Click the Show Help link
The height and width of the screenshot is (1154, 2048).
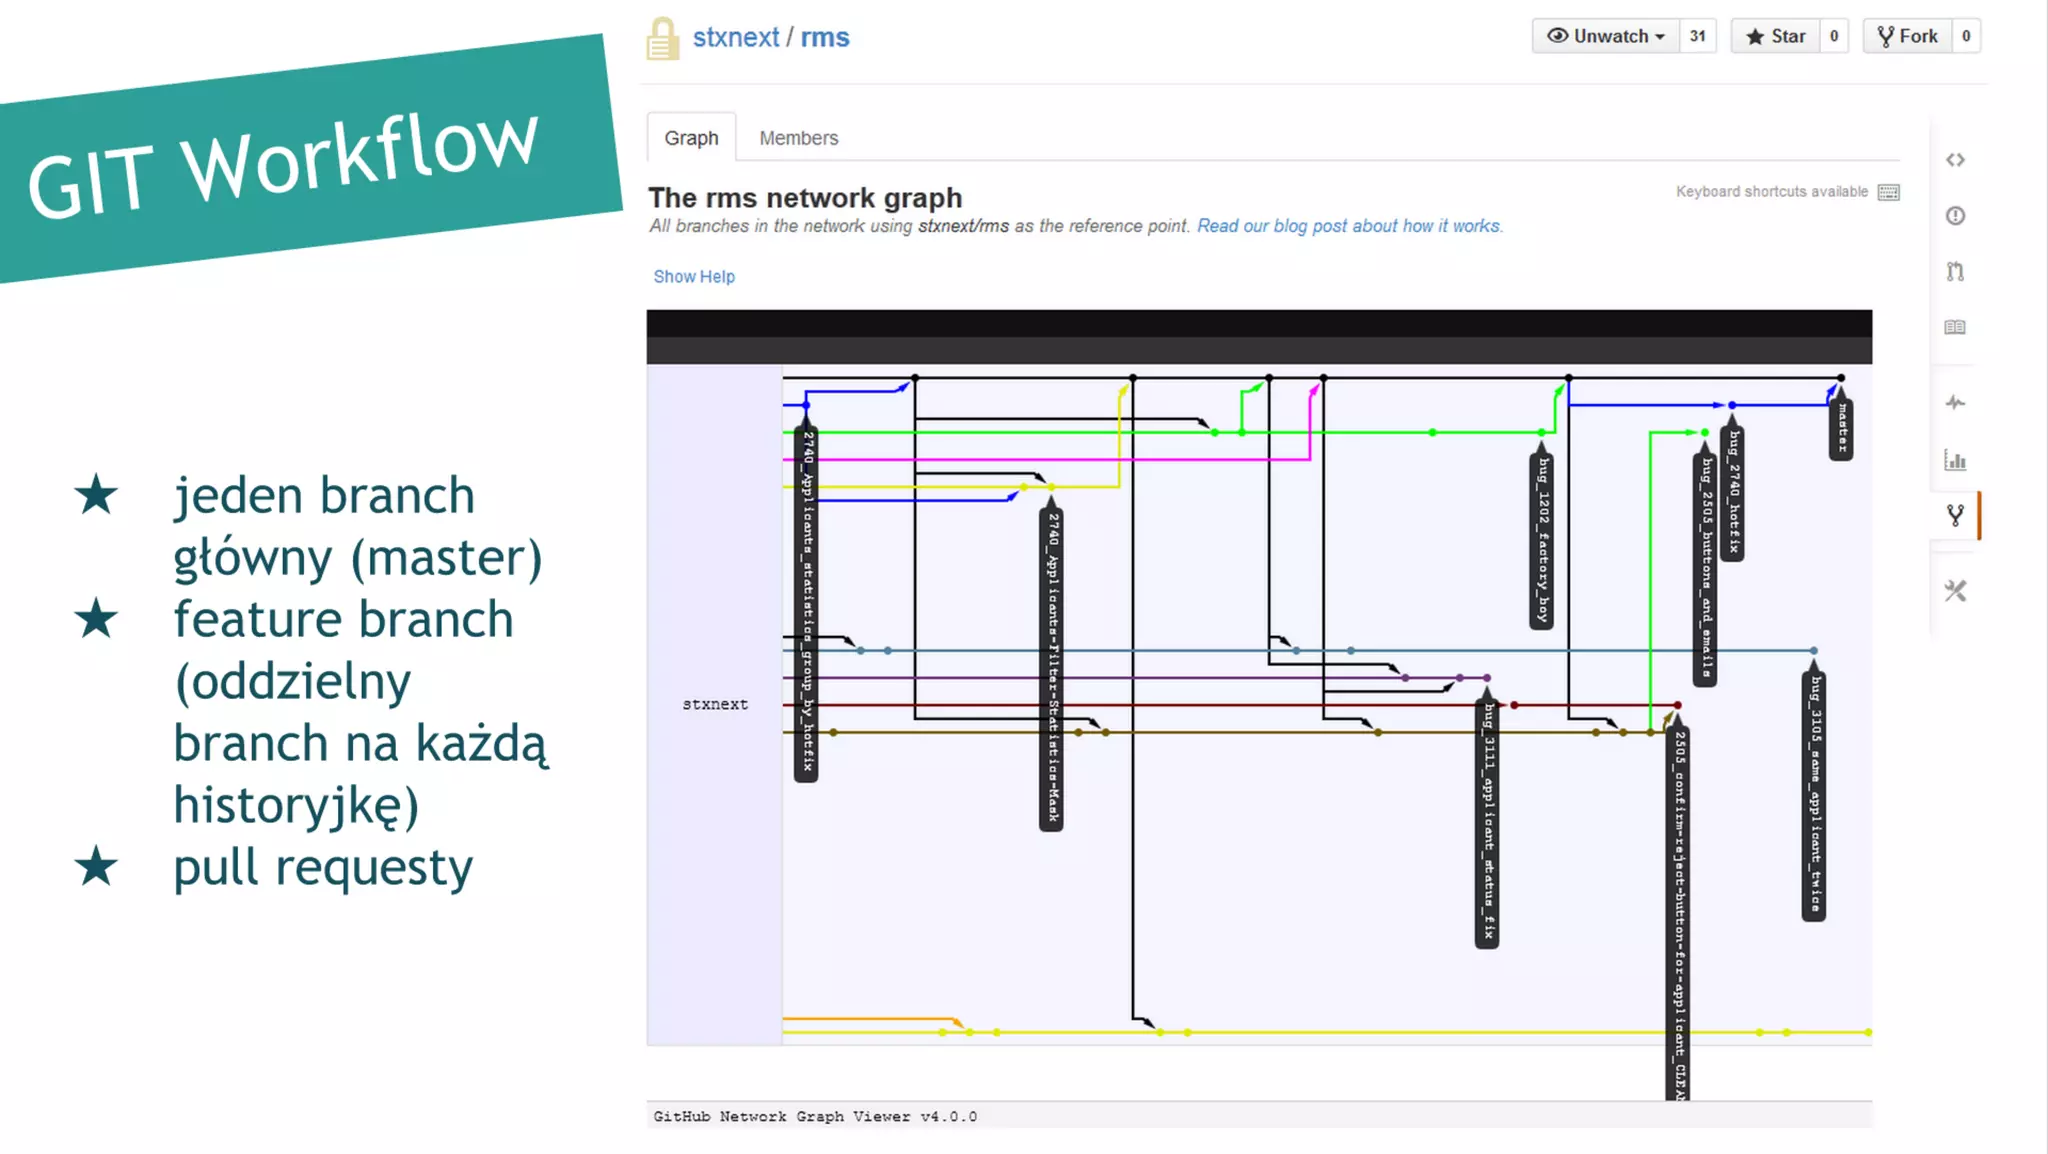click(694, 277)
